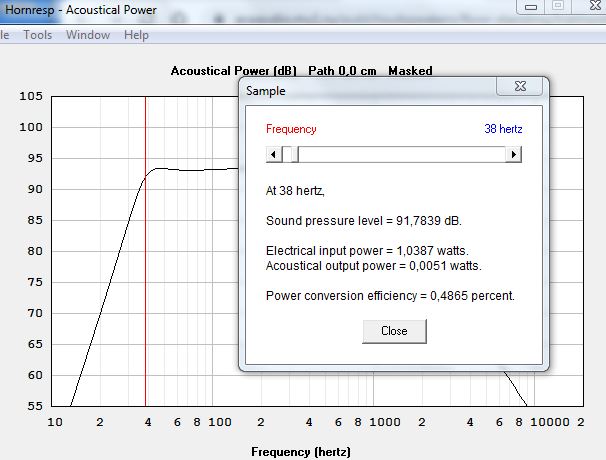Screen dimensions: 606x460
Task: Click the 'Acoustical output power = 0,0051 watts.' text
Action: coord(374,266)
